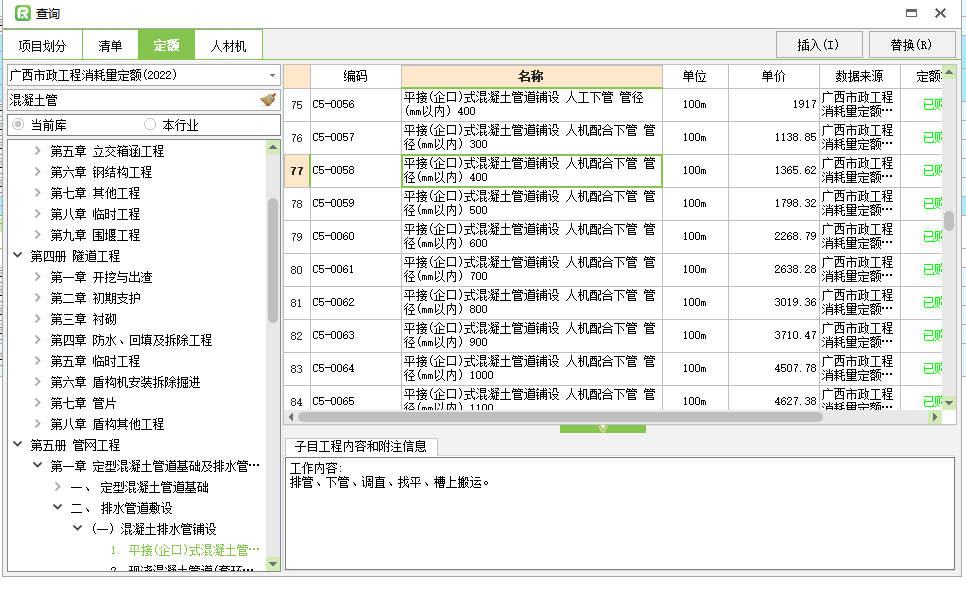Expand 第二章 初期支护 node
The height and width of the screenshot is (590, 966).
point(38,297)
